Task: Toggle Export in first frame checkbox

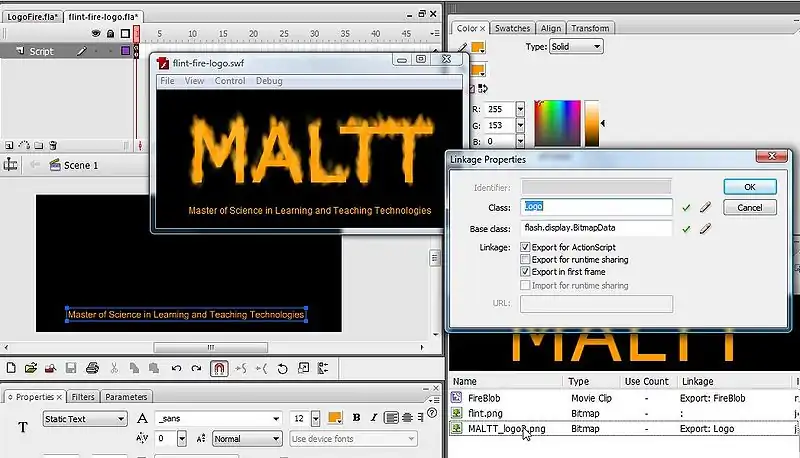Action: coord(525,272)
